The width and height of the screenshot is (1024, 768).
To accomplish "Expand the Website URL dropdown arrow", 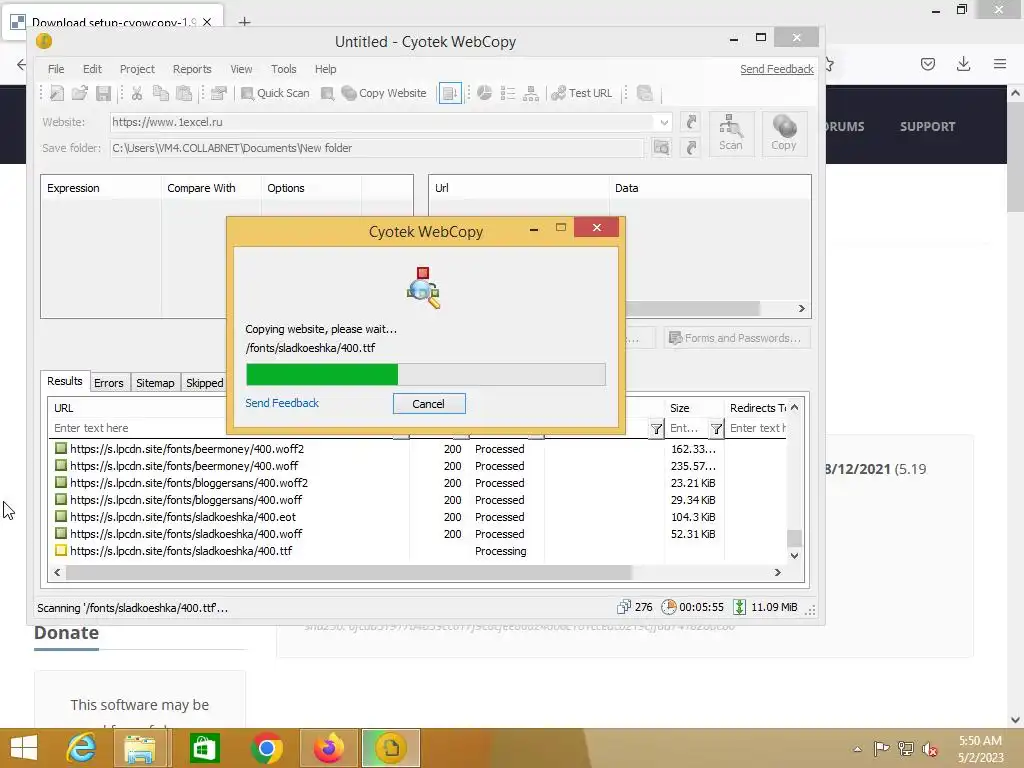I will point(664,122).
